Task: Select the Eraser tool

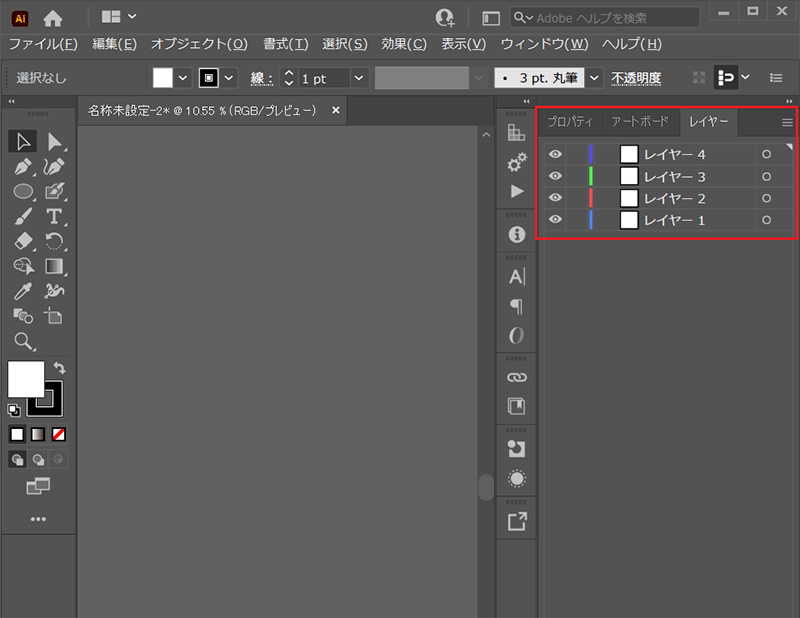Action: 23,241
